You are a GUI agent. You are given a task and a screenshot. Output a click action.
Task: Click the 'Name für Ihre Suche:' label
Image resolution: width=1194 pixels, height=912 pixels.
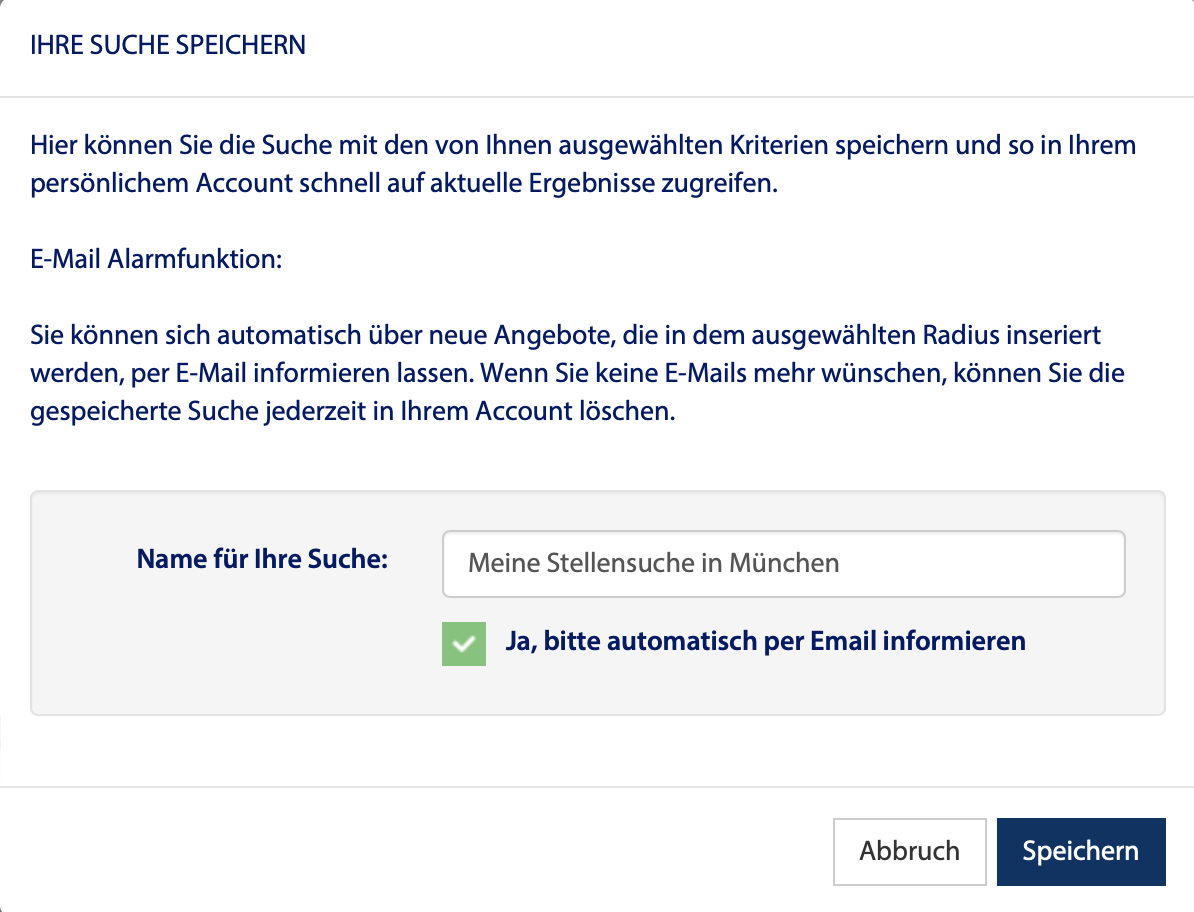[263, 559]
